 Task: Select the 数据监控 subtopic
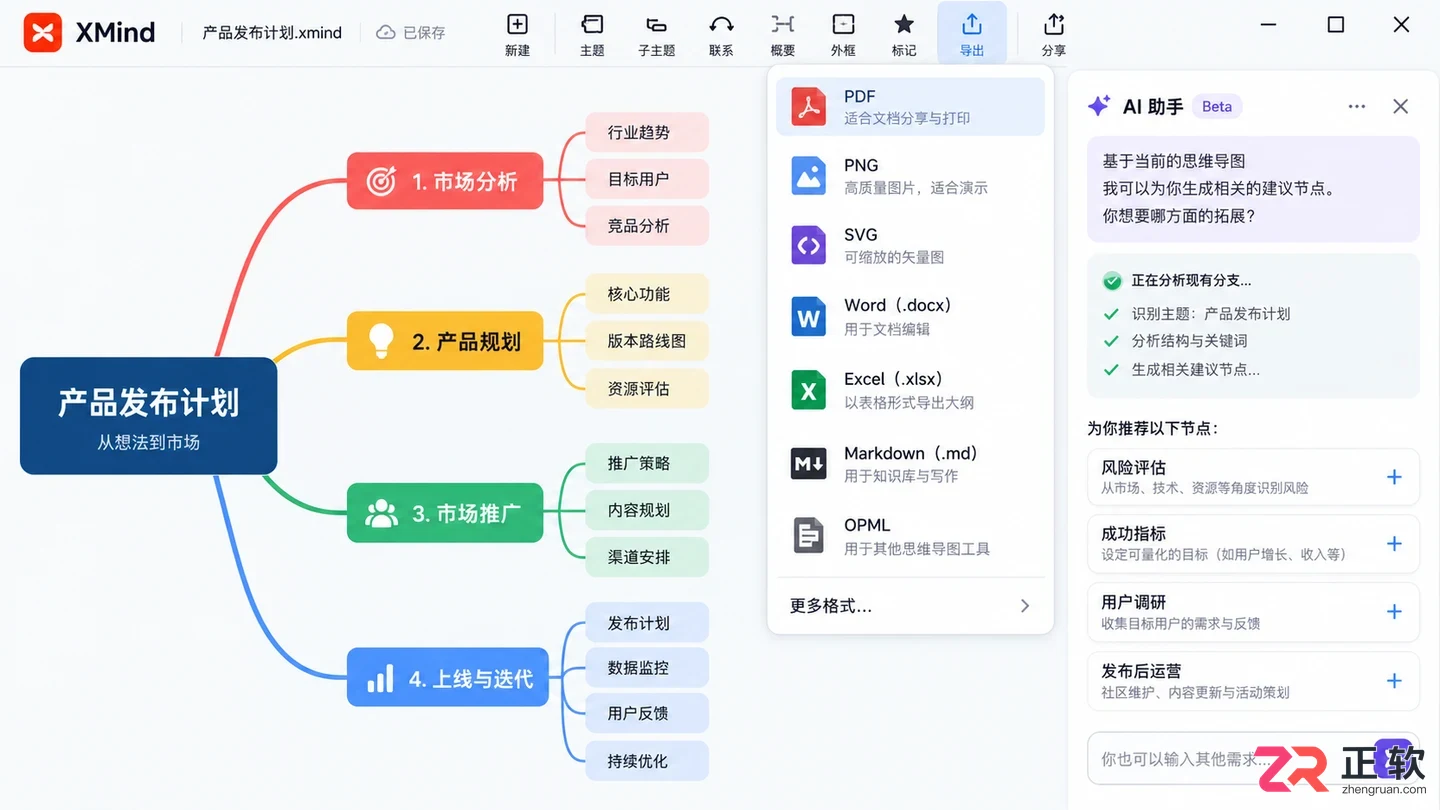point(647,668)
